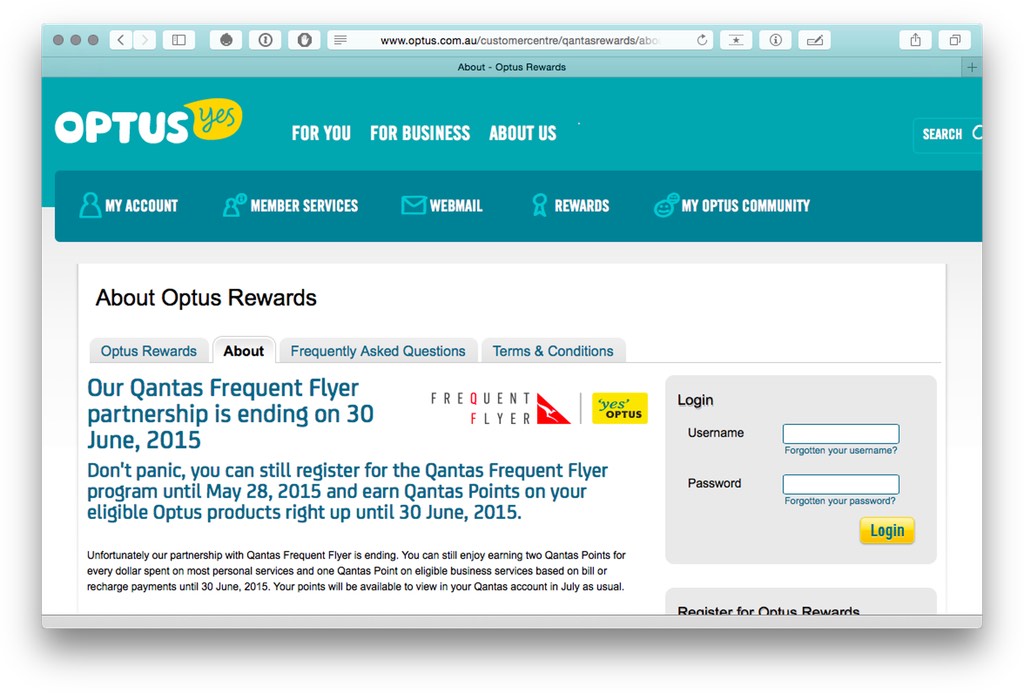Focus the Password input field
Viewport: 1024px width, 693px height.
pyautogui.click(x=840, y=484)
